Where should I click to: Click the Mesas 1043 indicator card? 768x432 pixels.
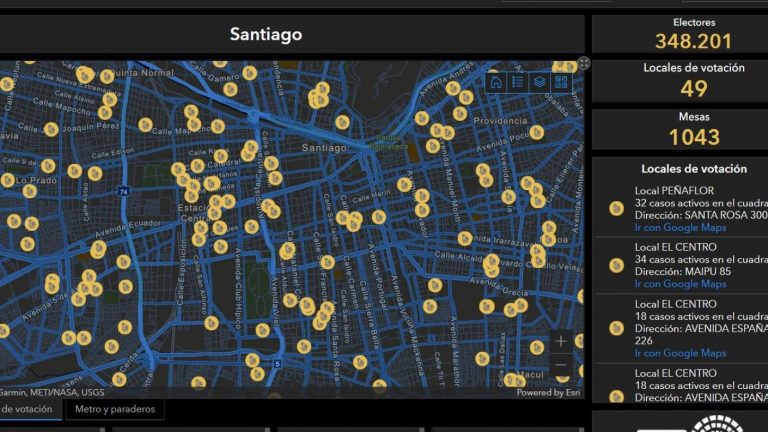693,130
